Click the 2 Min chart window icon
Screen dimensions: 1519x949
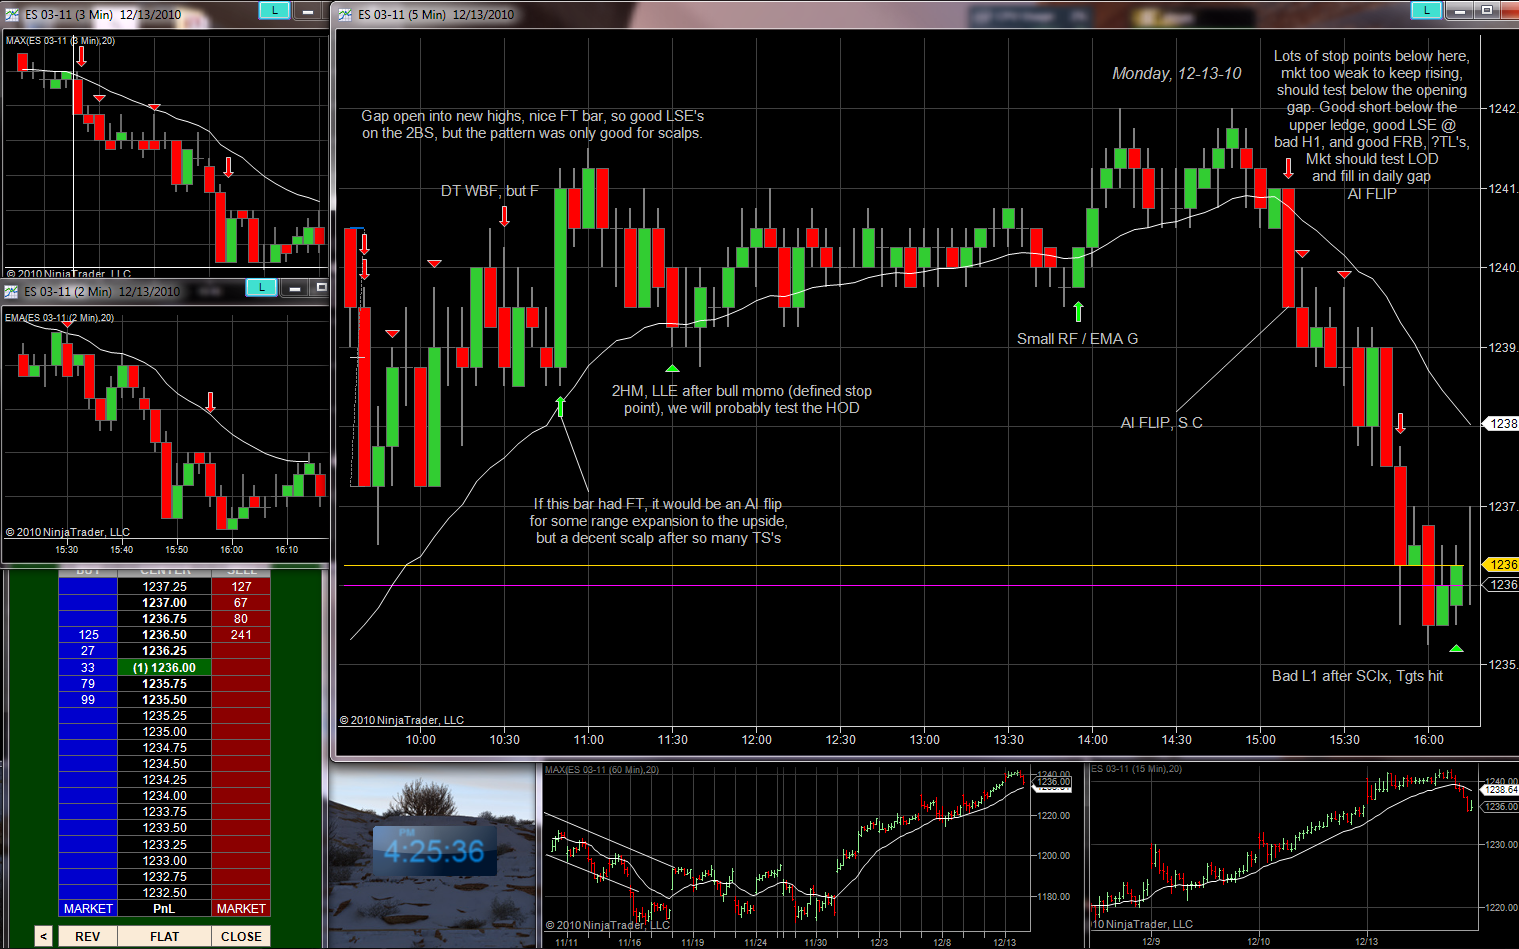click(x=12, y=291)
